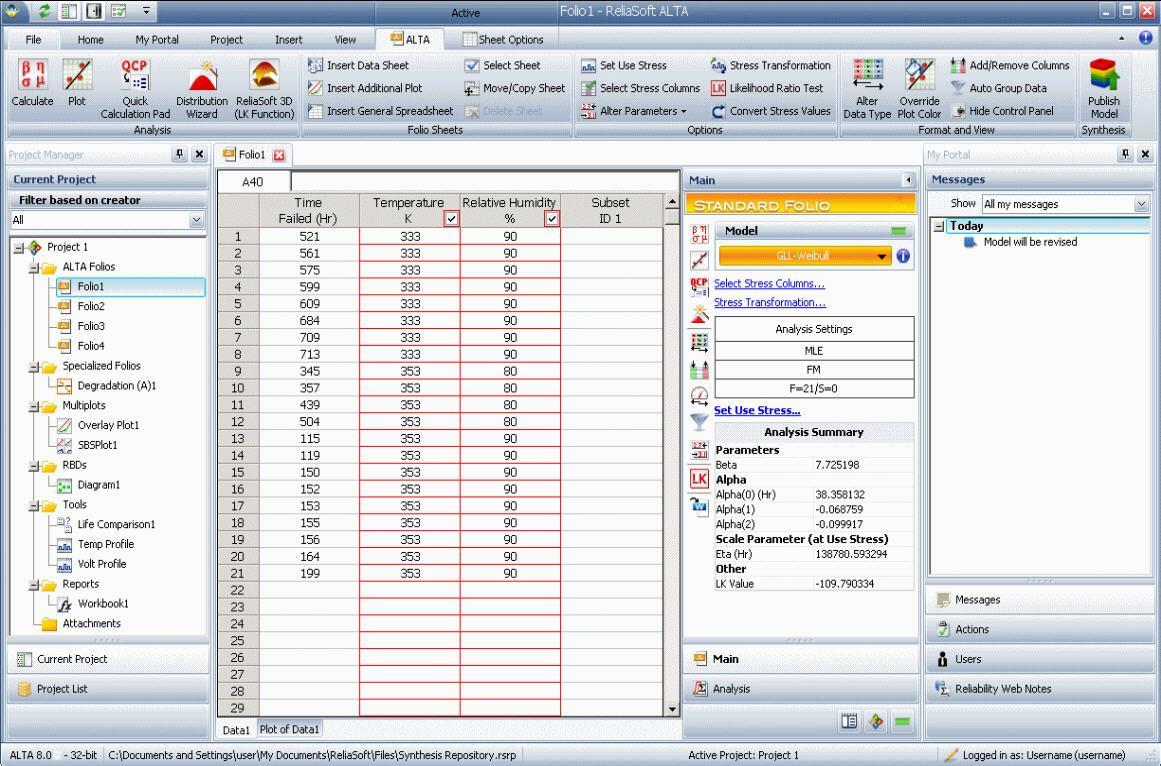This screenshot has height=766, width=1161.
Task: Collapse the ALTA Folios tree node
Action: [x=33, y=267]
